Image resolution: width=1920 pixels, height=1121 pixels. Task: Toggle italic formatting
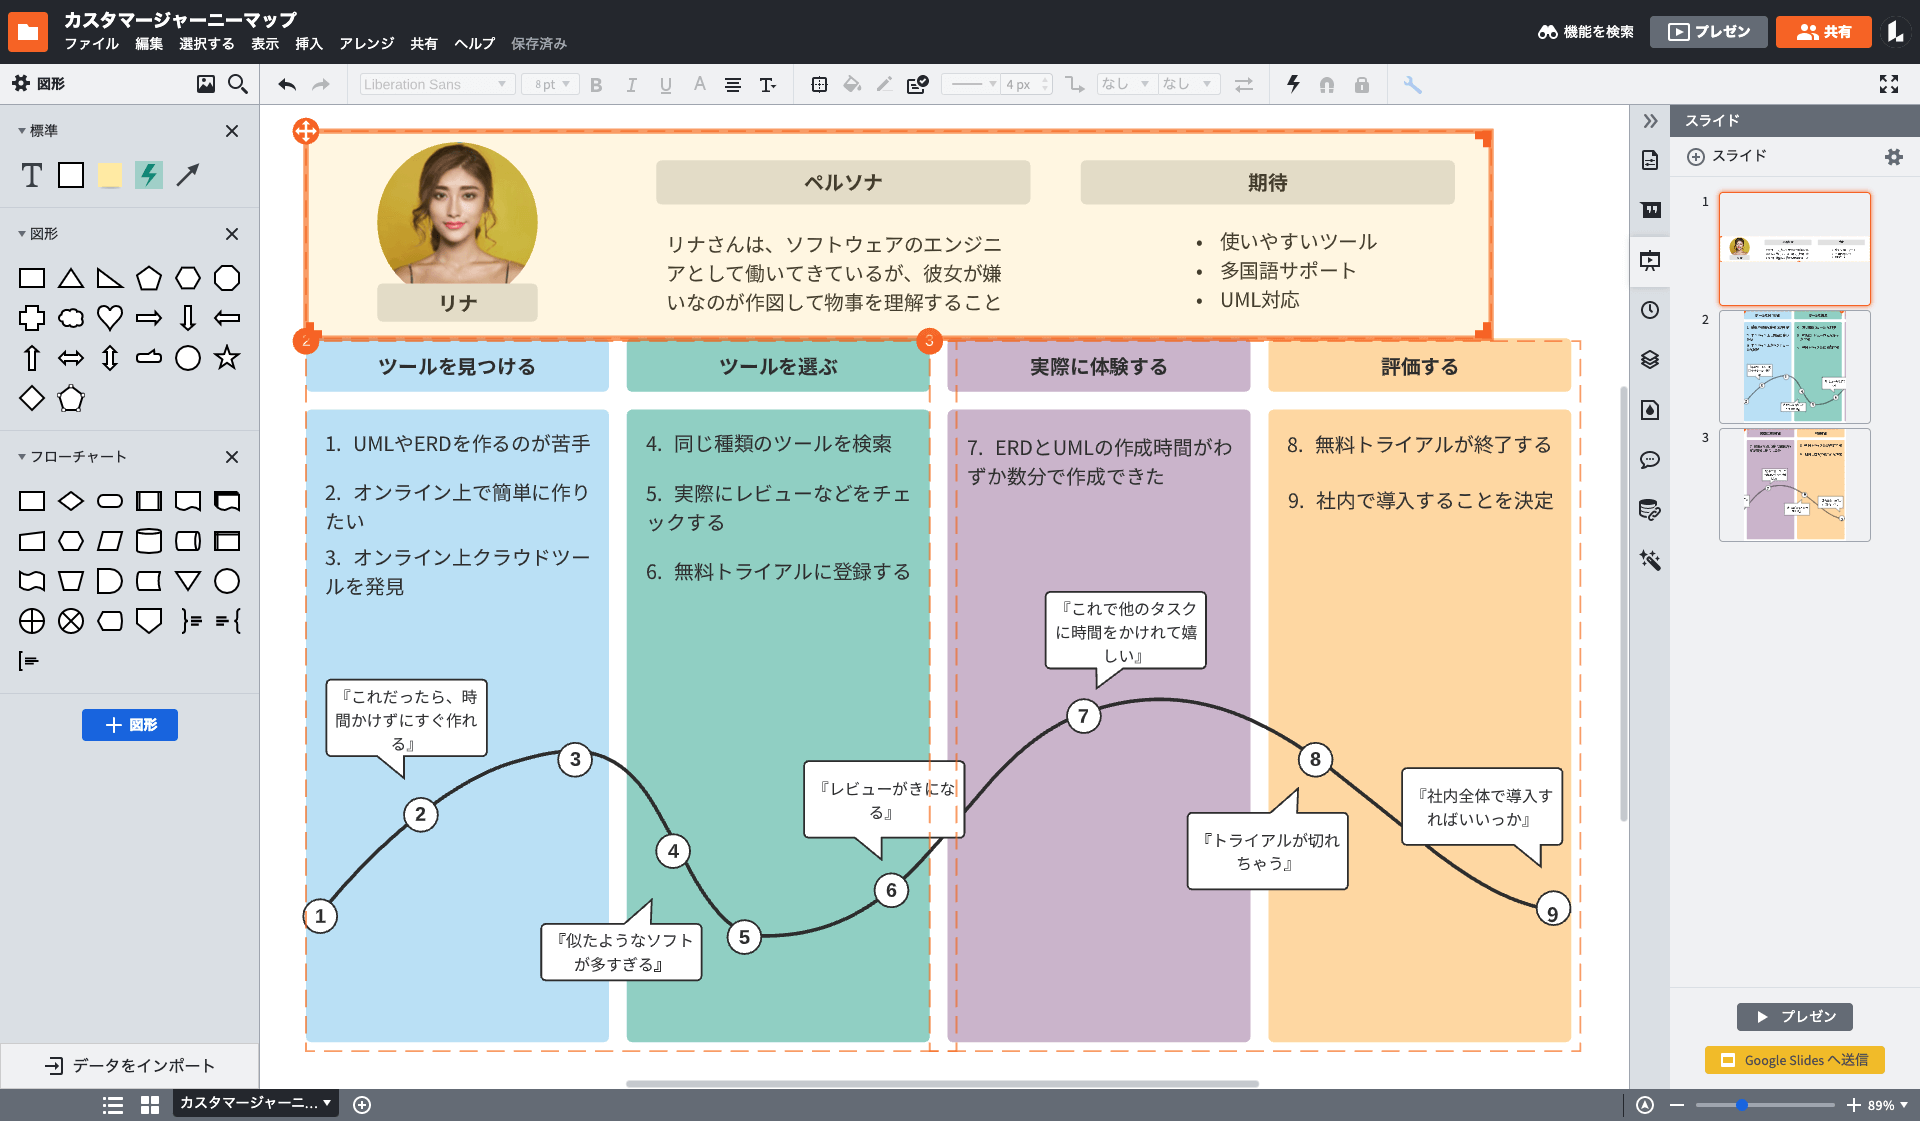631,84
